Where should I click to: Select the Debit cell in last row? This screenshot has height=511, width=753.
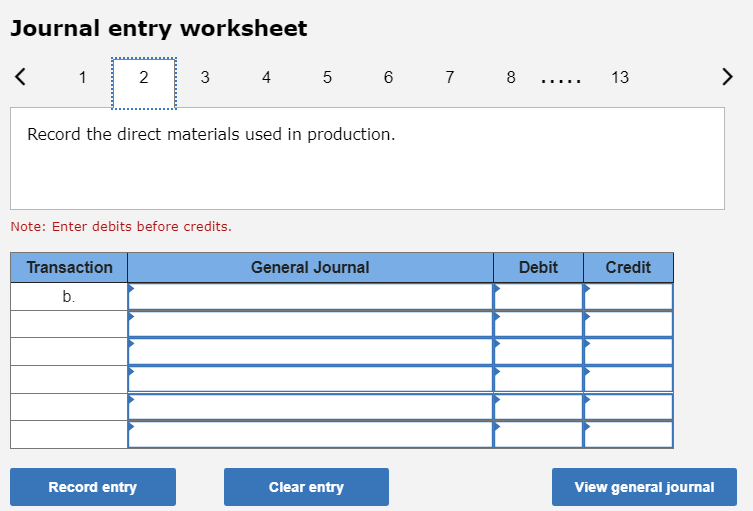tap(538, 435)
